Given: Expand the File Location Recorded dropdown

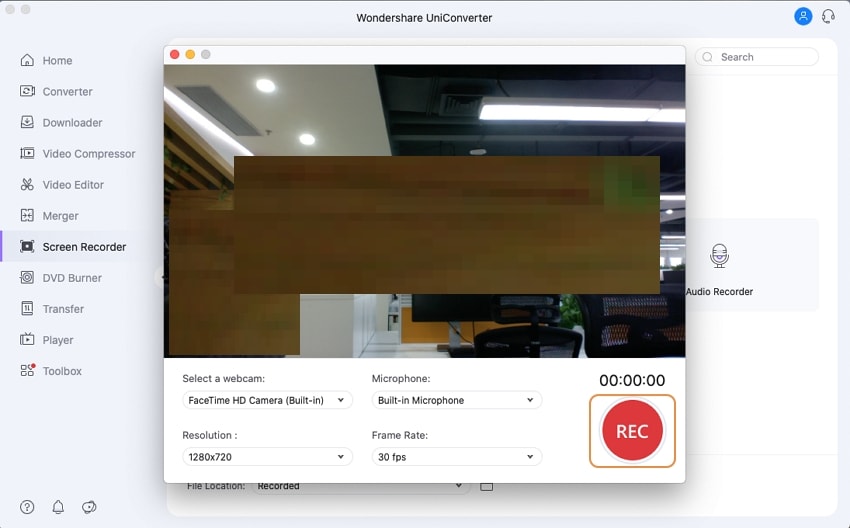Looking at the screenshot, I should click(361, 486).
